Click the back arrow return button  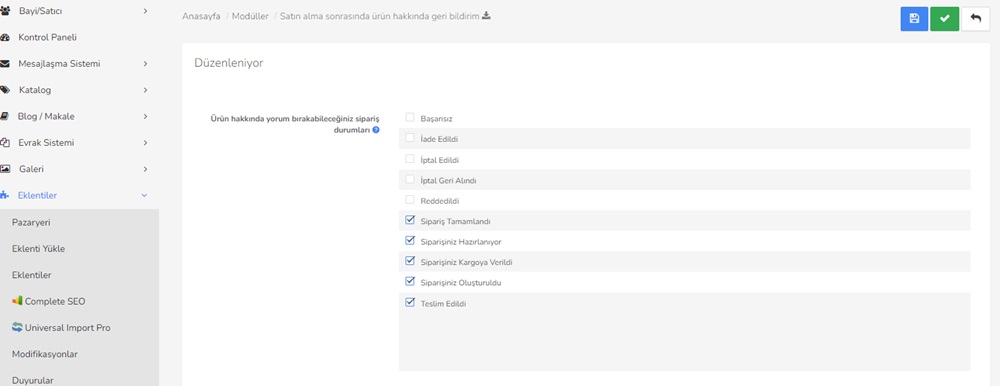(976, 19)
